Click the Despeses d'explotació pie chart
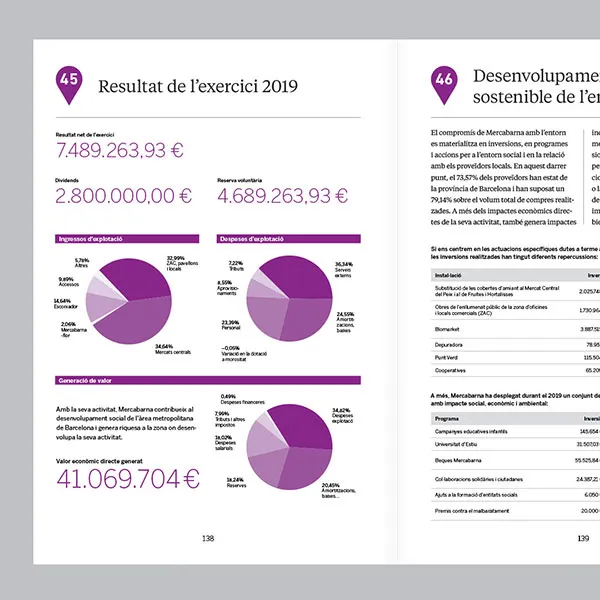 tap(289, 298)
